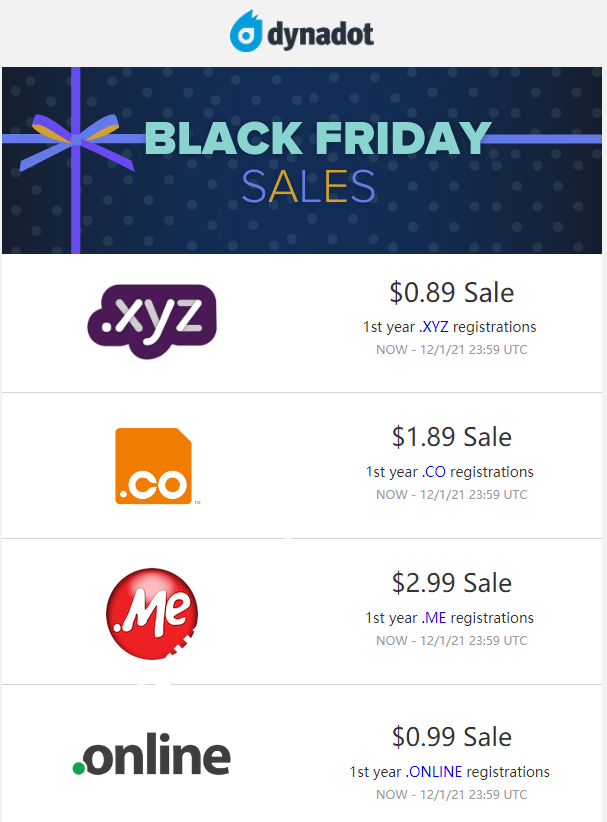607x822 pixels.
Task: Open the Black Friday Sales banner
Action: 302,160
